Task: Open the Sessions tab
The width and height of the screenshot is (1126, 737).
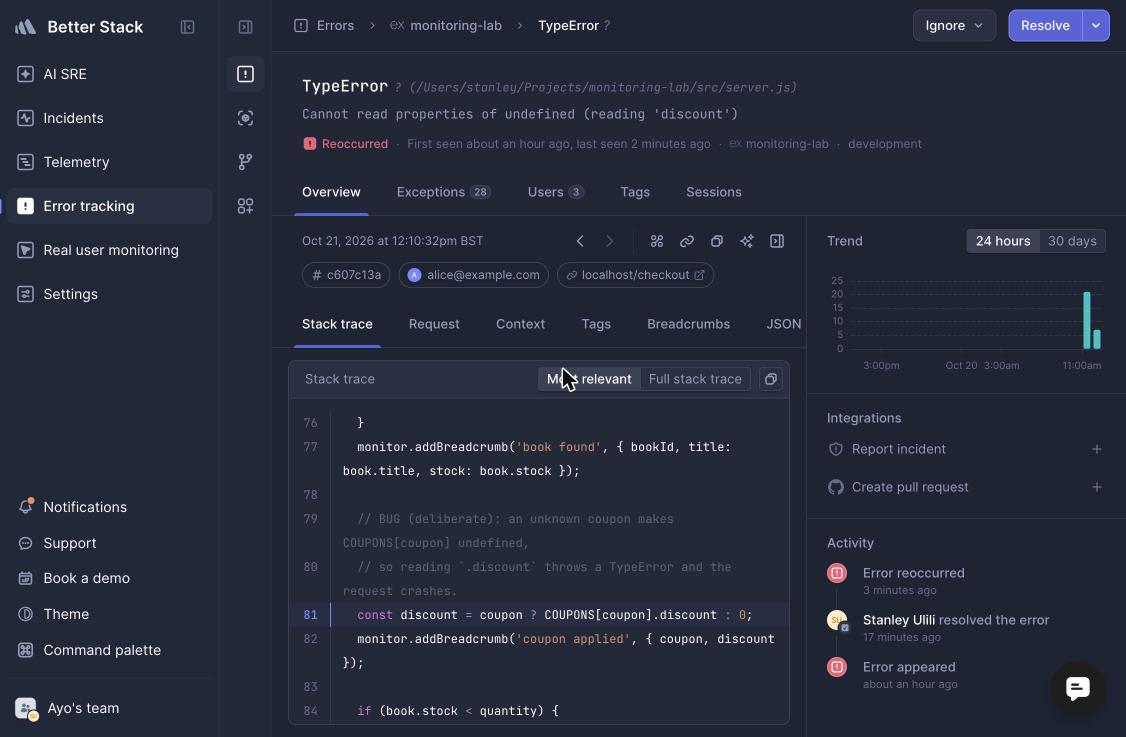Action: [714, 193]
